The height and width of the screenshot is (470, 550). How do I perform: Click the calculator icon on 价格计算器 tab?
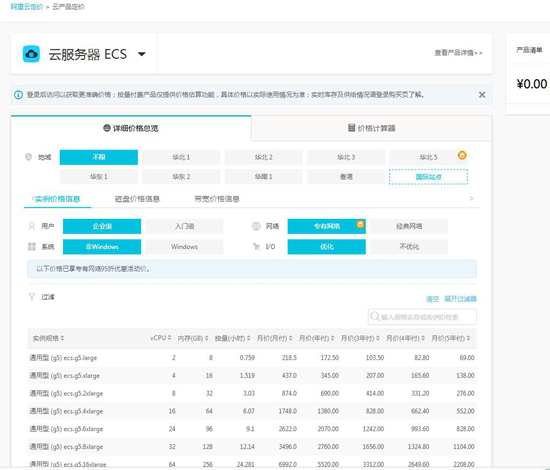351,128
